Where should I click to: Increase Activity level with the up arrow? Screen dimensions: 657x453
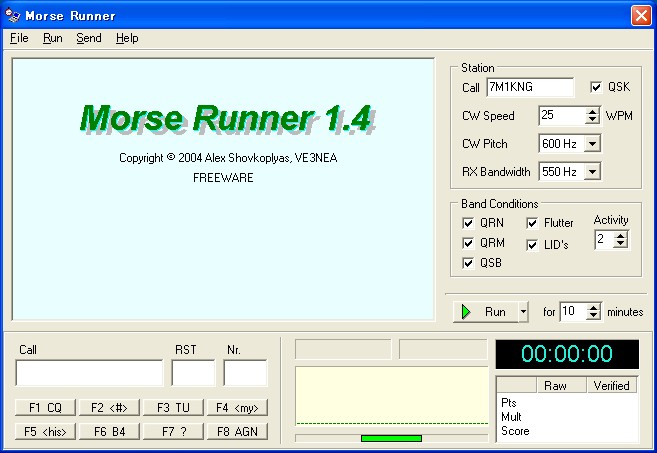coord(621,236)
